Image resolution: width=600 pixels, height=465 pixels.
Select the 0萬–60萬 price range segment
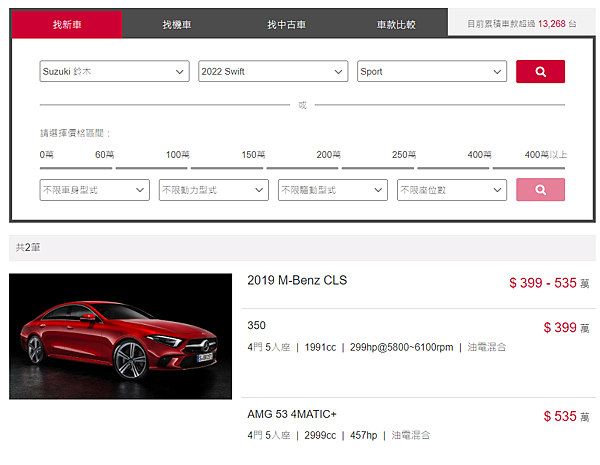(76, 168)
